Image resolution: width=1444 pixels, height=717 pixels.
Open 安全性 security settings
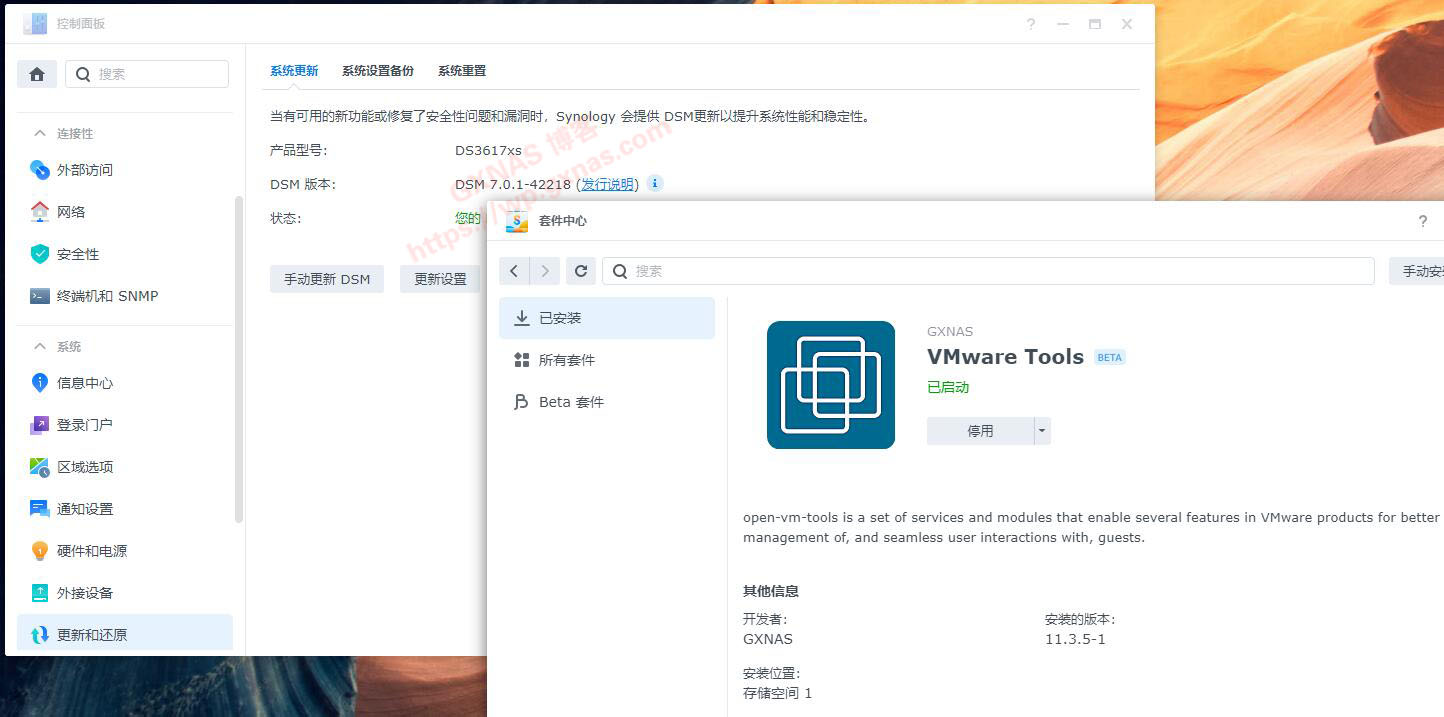[x=78, y=254]
